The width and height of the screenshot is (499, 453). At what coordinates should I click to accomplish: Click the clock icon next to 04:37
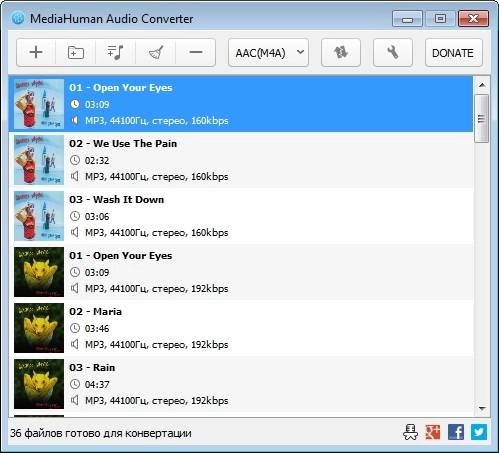tap(75, 384)
